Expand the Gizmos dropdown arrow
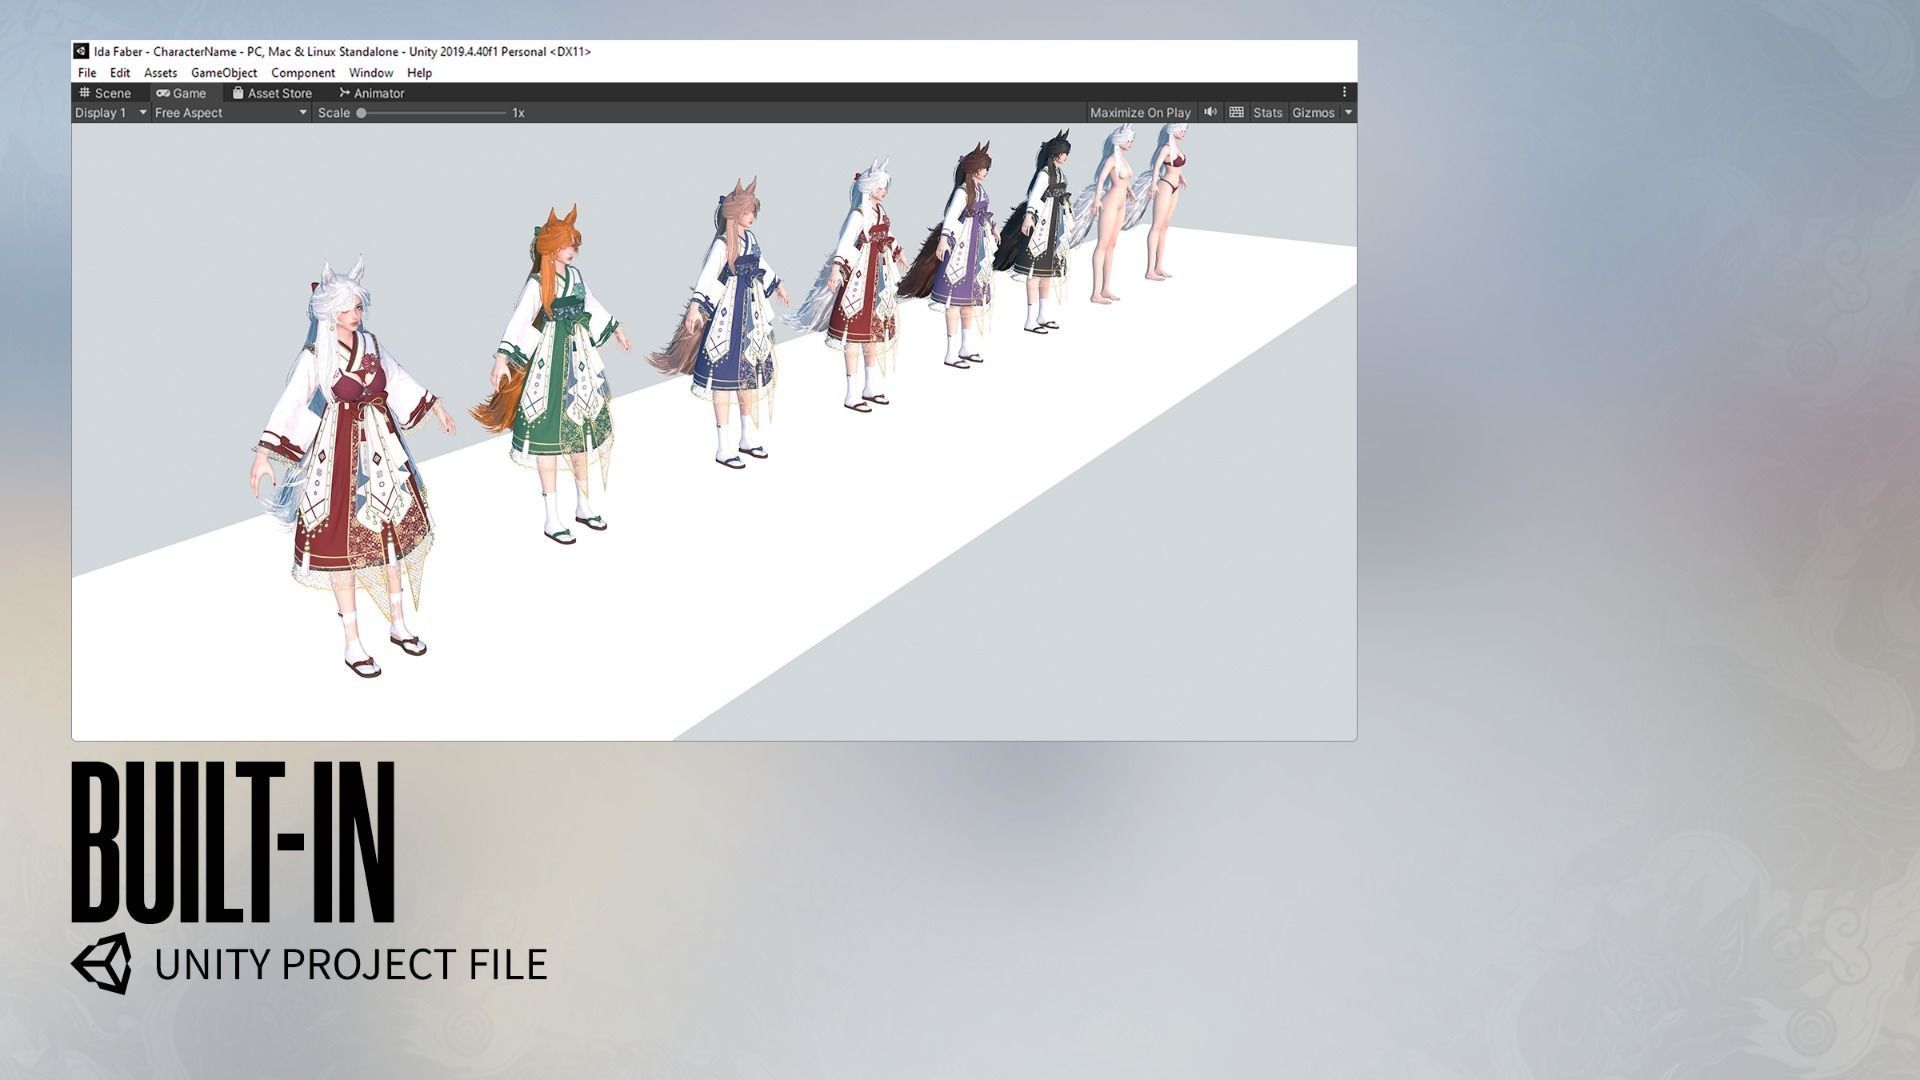The height and width of the screenshot is (1080, 1920). [x=1348, y=113]
